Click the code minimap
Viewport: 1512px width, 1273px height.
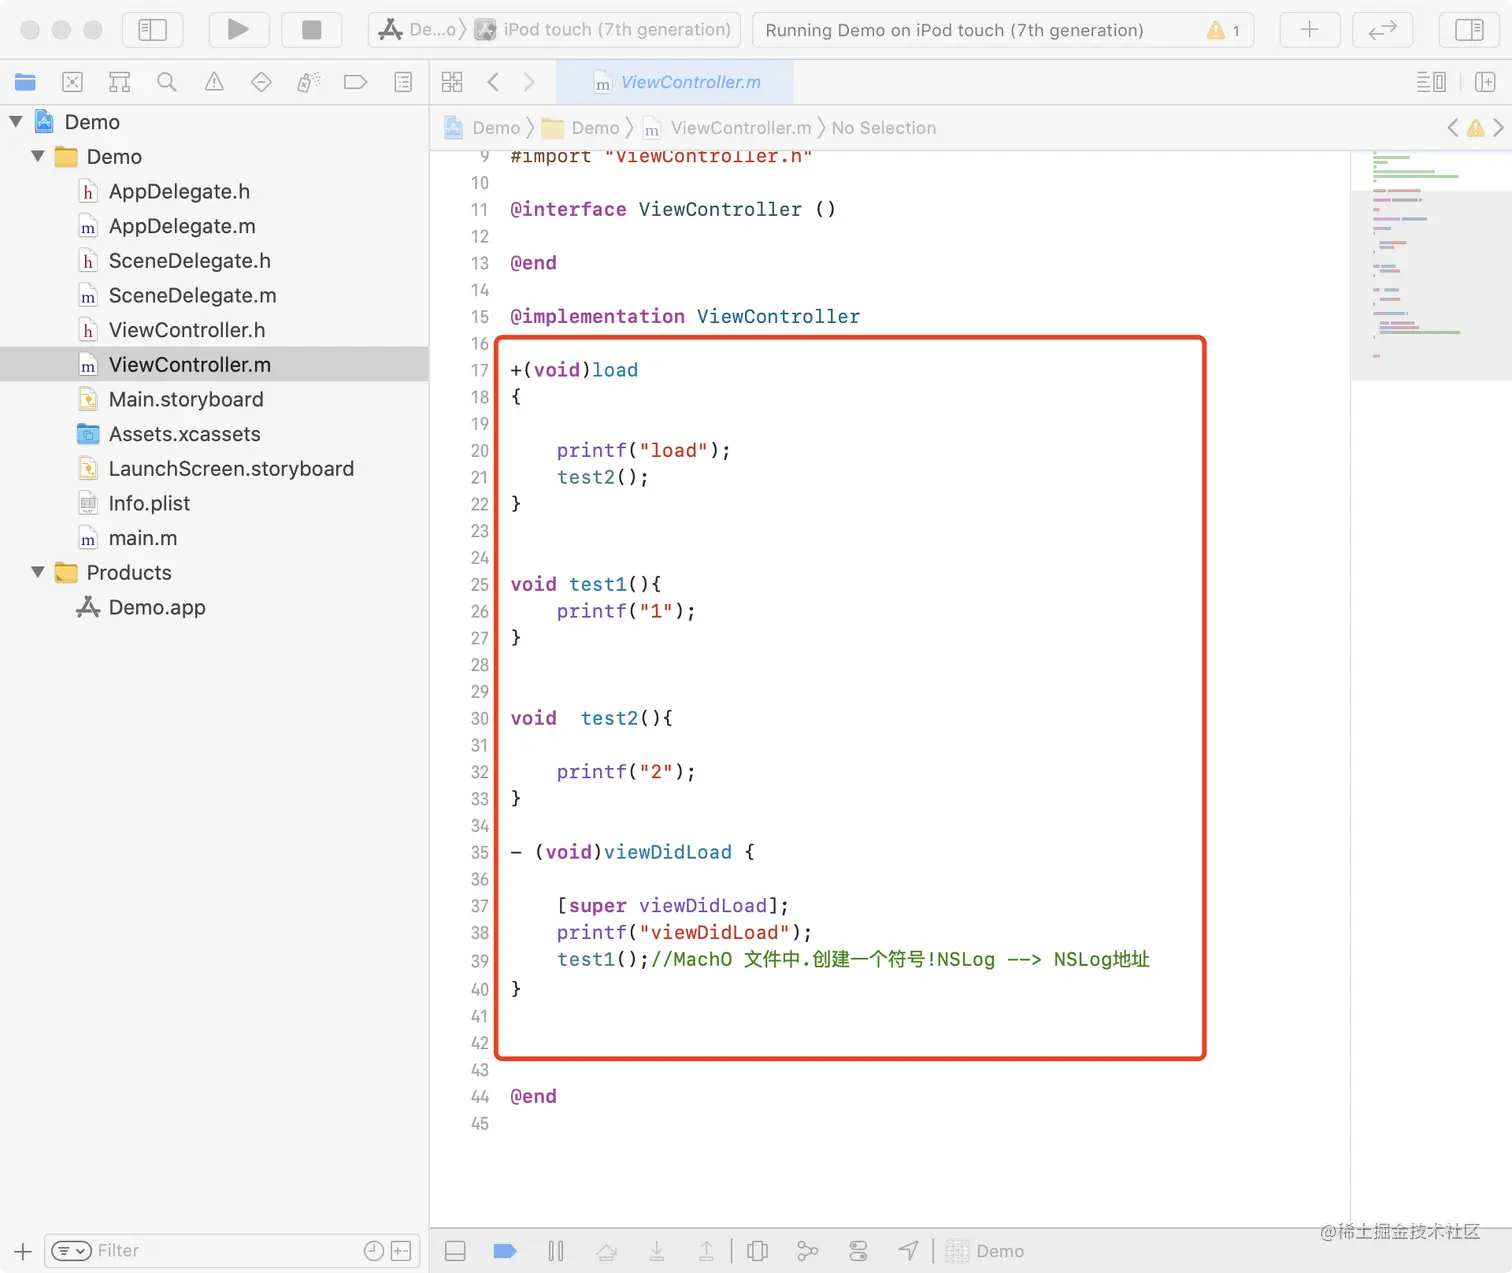coord(1431,266)
